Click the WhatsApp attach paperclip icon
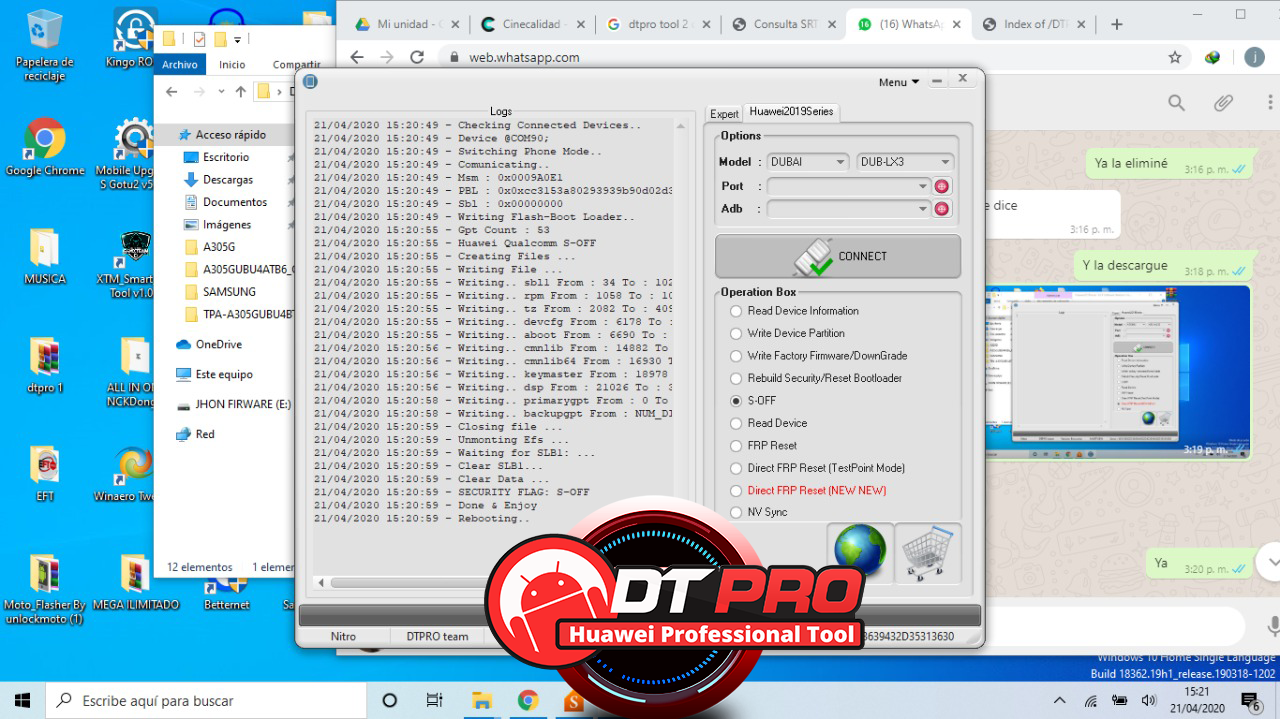This screenshot has width=1280, height=719. 1223,103
